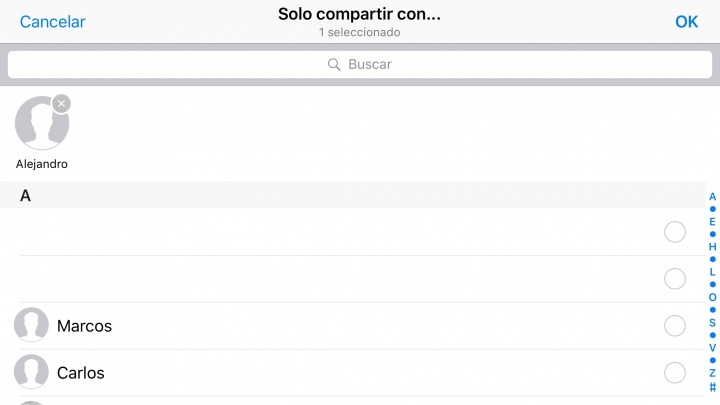Image resolution: width=720 pixels, height=405 pixels.
Task: Select the first blank contact's radio button
Action: [675, 232]
